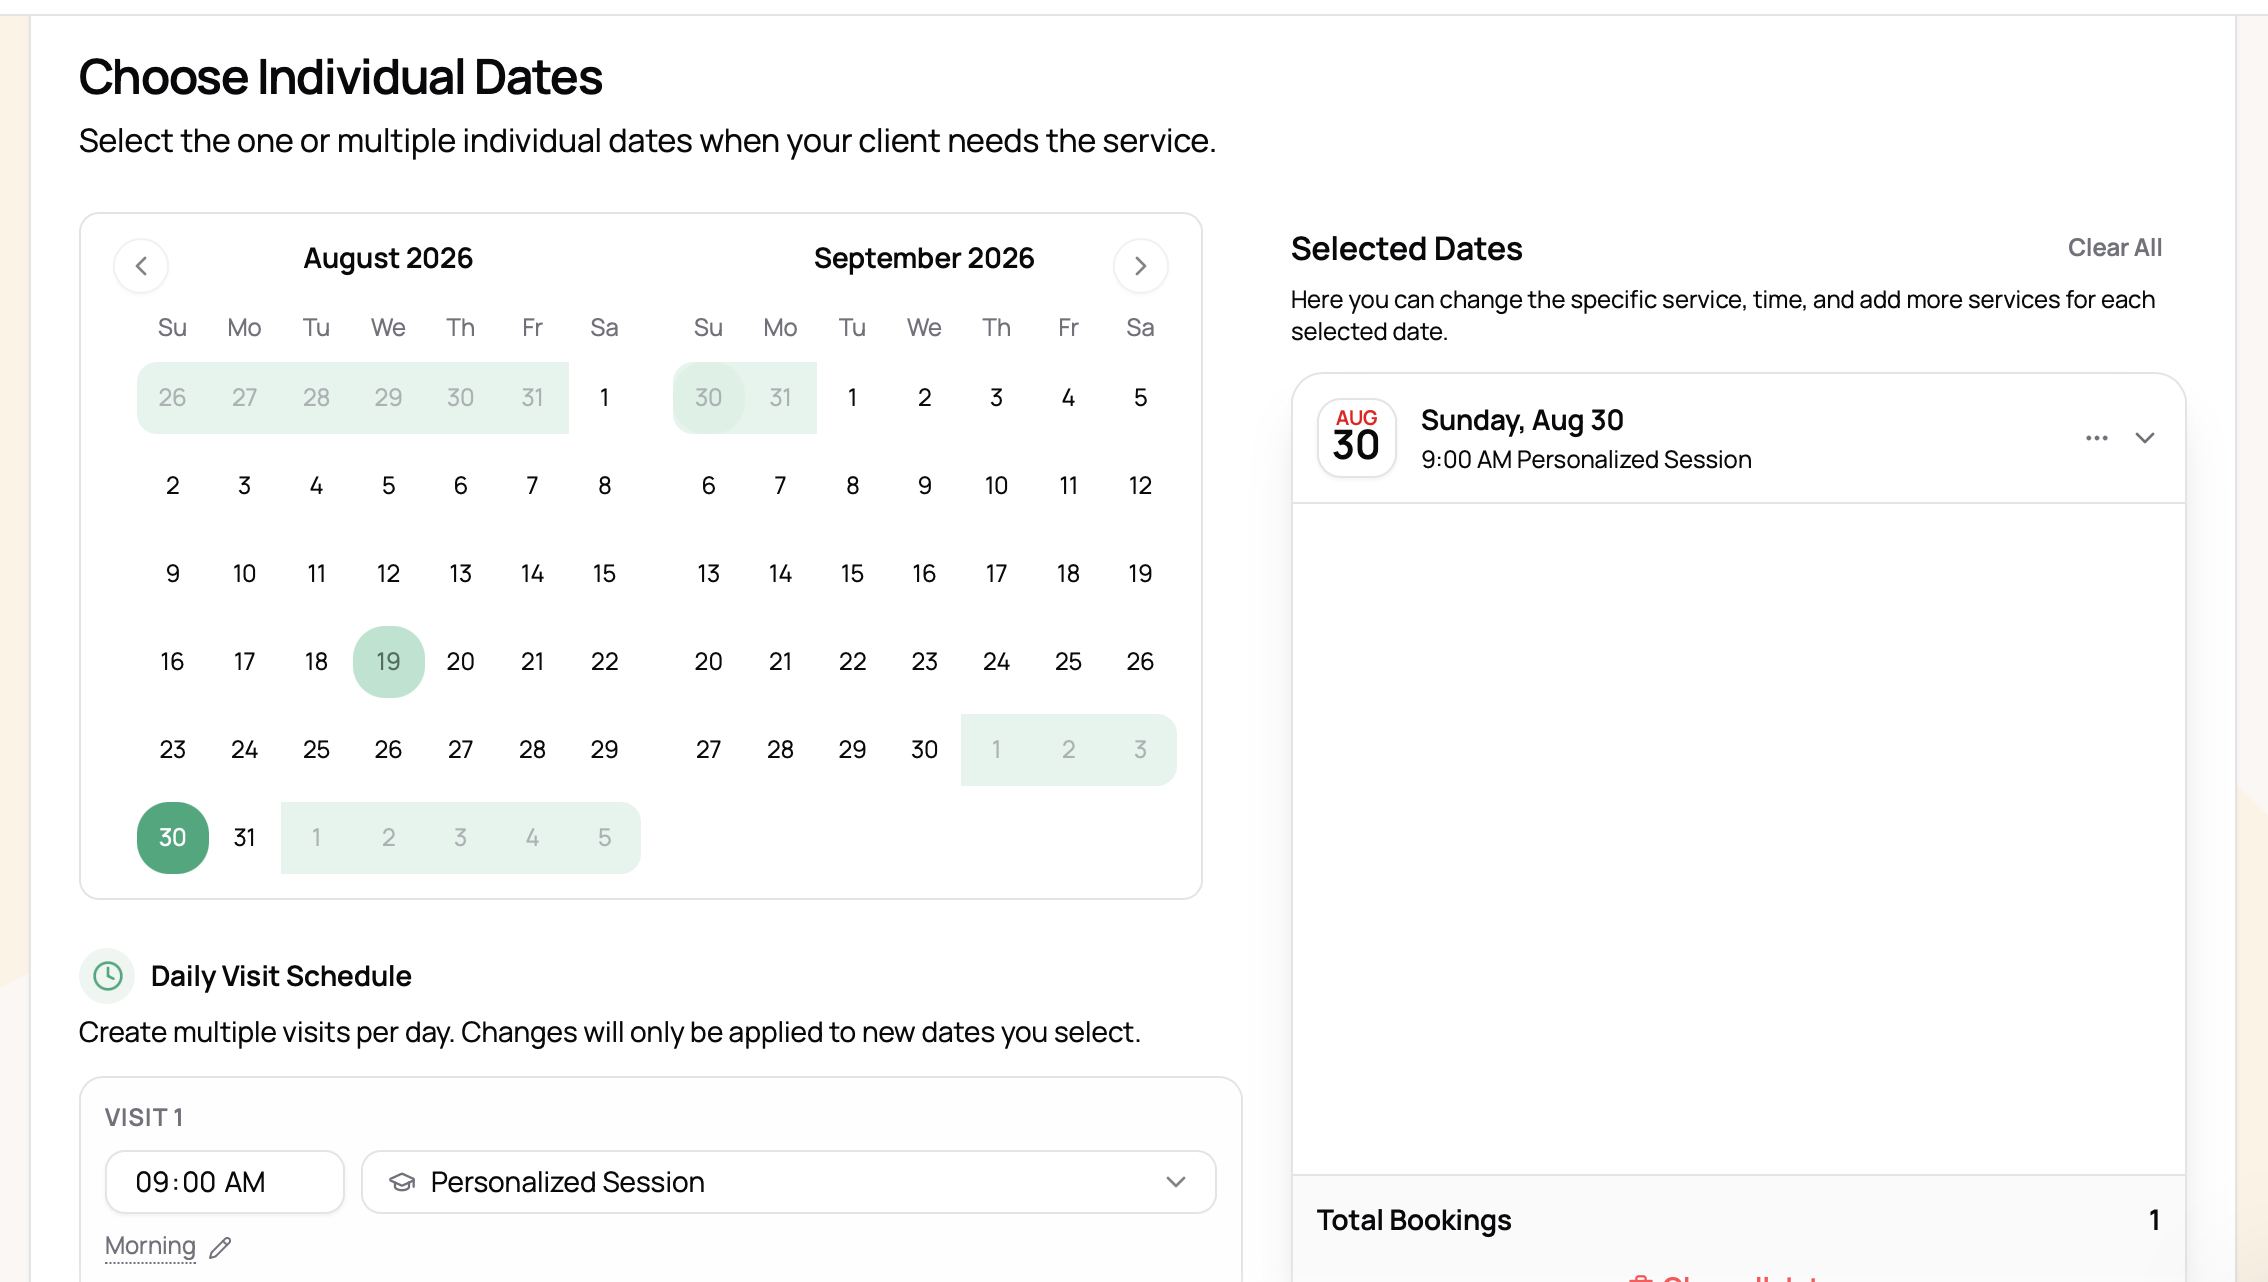
Task: Expand the Sunday, Aug 30 booking chevron
Action: [2145, 438]
